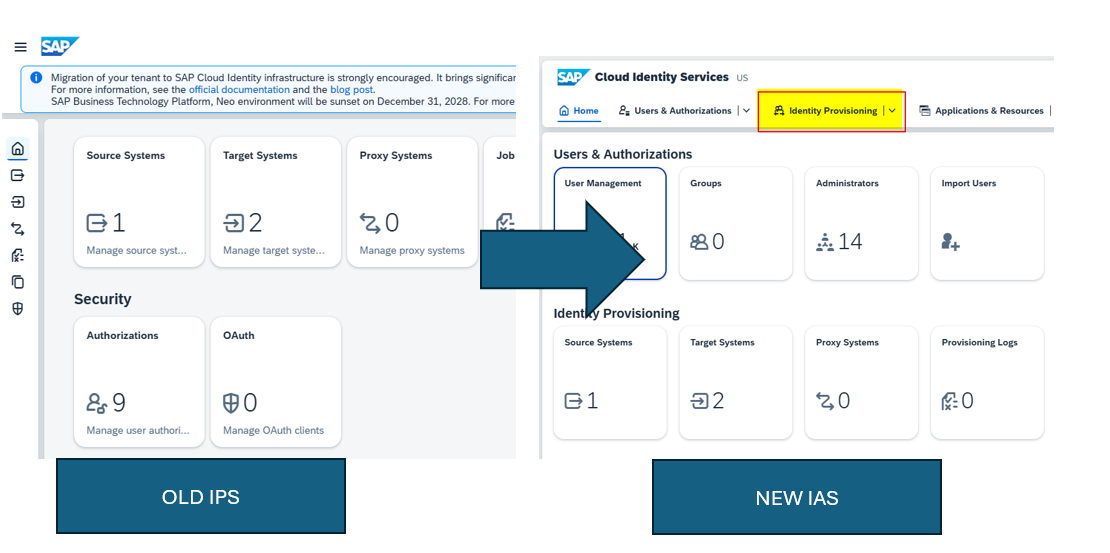Click the copy documents icon in IPS sidebar
The width and height of the screenshot is (1110, 553).
coord(18,282)
